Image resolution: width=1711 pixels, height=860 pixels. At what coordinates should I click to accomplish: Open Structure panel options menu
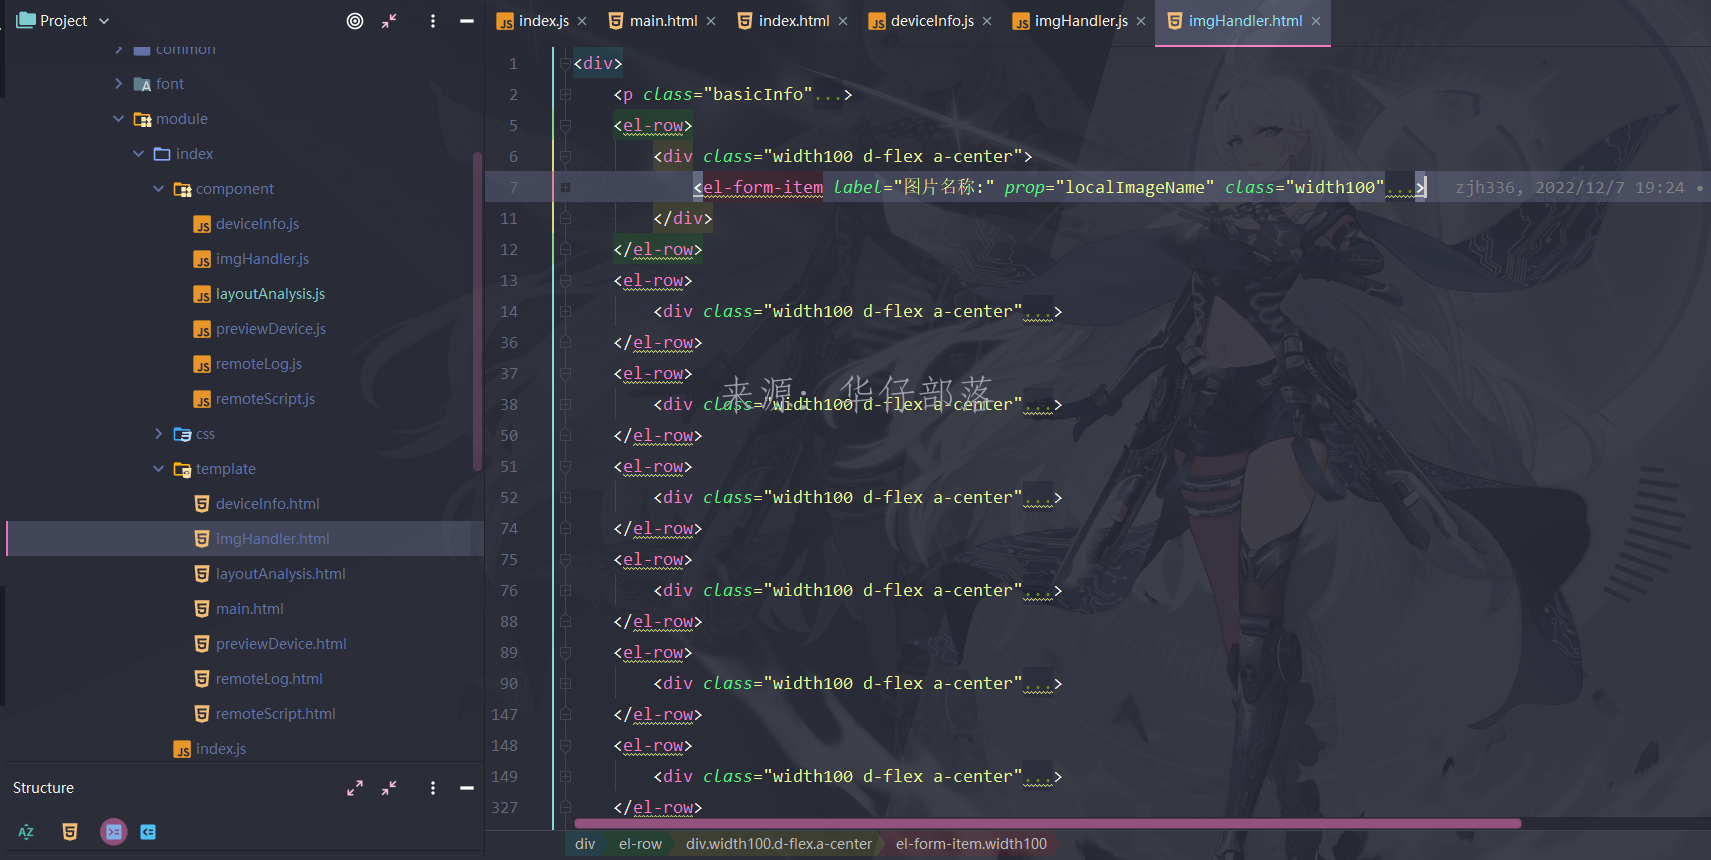433,788
